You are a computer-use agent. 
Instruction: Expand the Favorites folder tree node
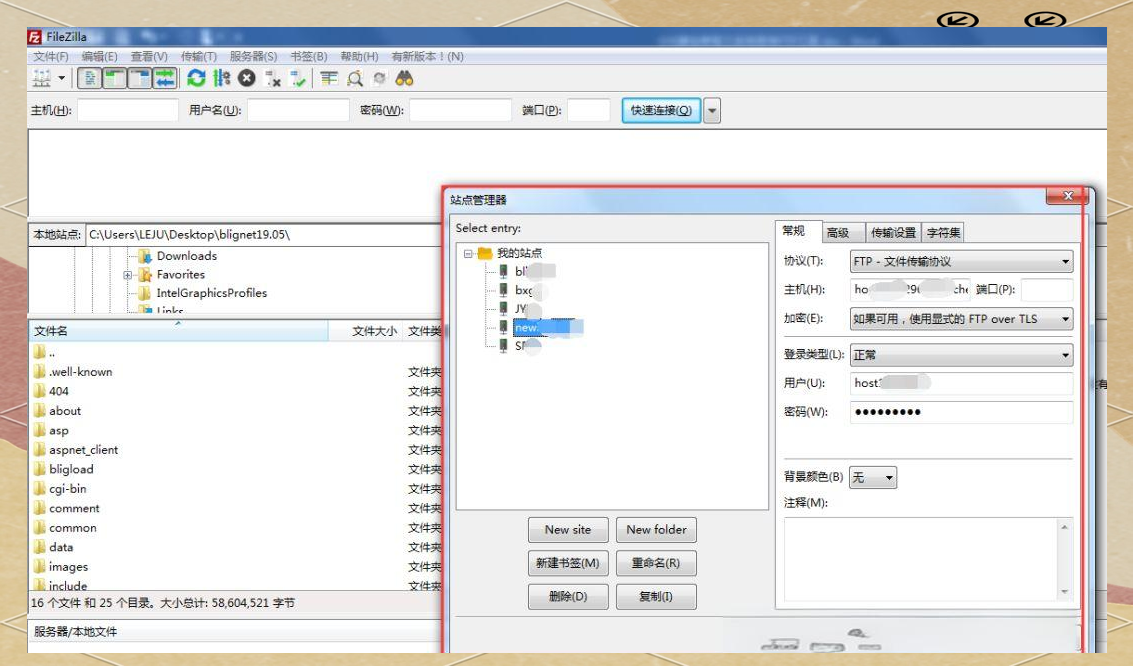(128, 275)
